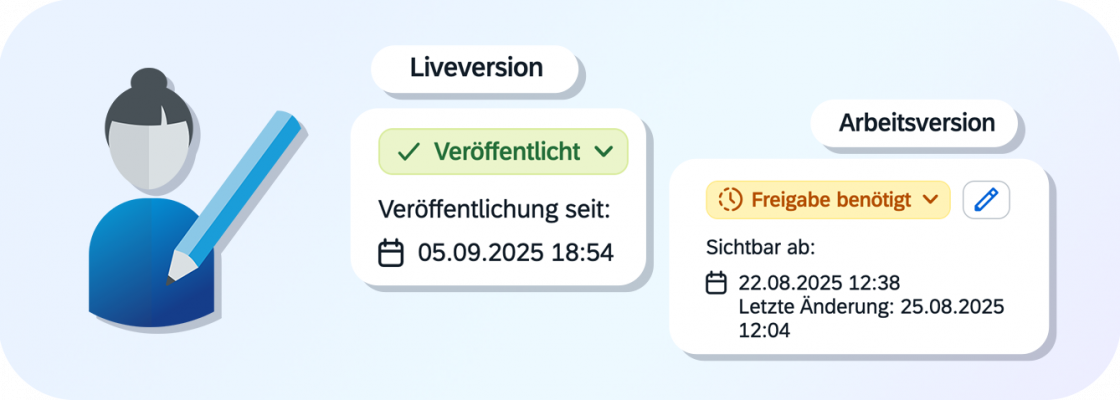Click the dashed clock icon in Freigabe badge
Screen dimensions: 1120x400
tap(731, 200)
